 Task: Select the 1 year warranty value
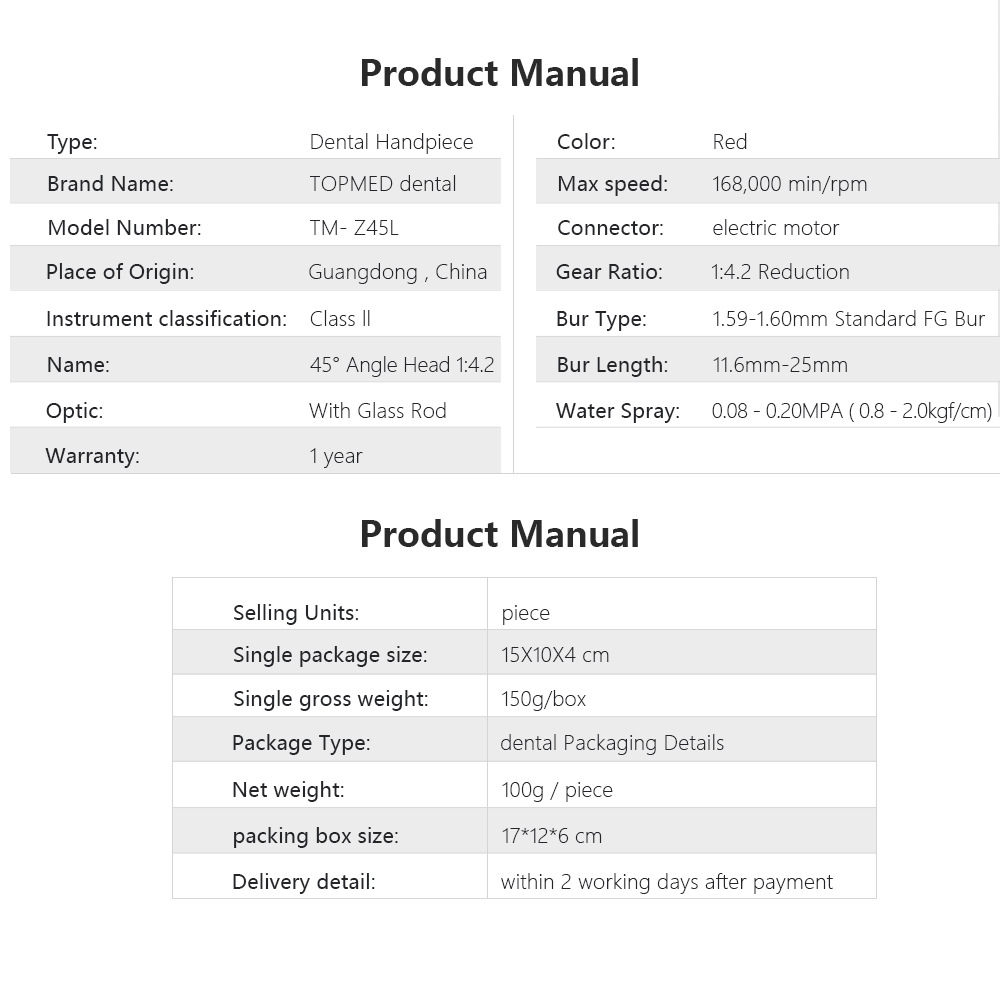click(x=335, y=456)
